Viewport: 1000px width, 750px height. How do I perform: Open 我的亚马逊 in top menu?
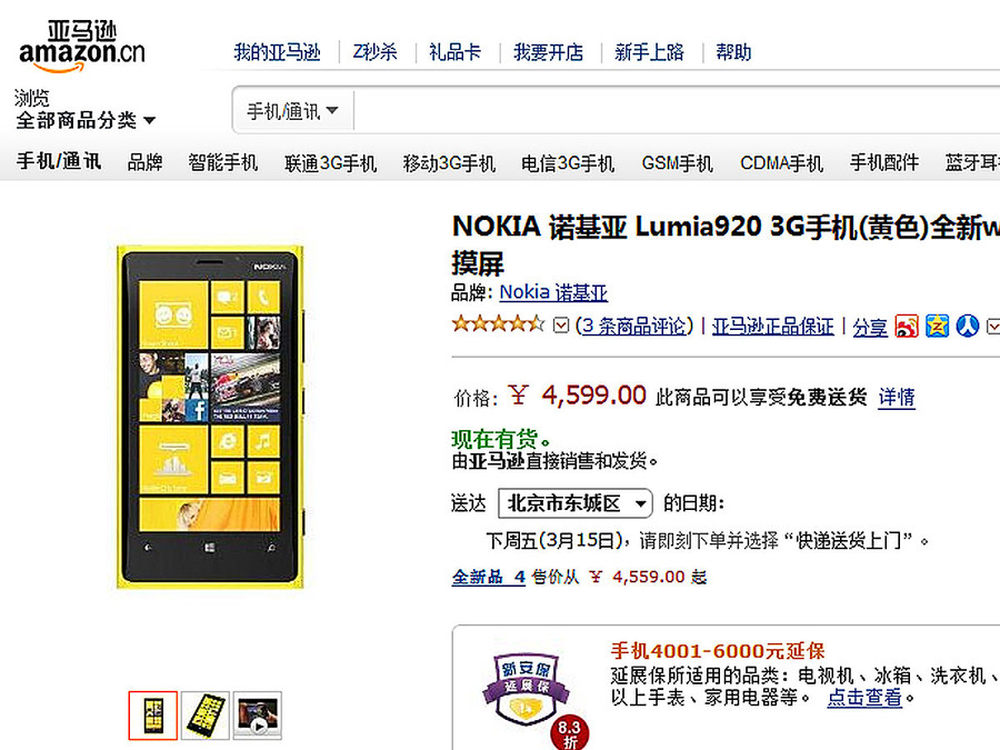[x=277, y=52]
